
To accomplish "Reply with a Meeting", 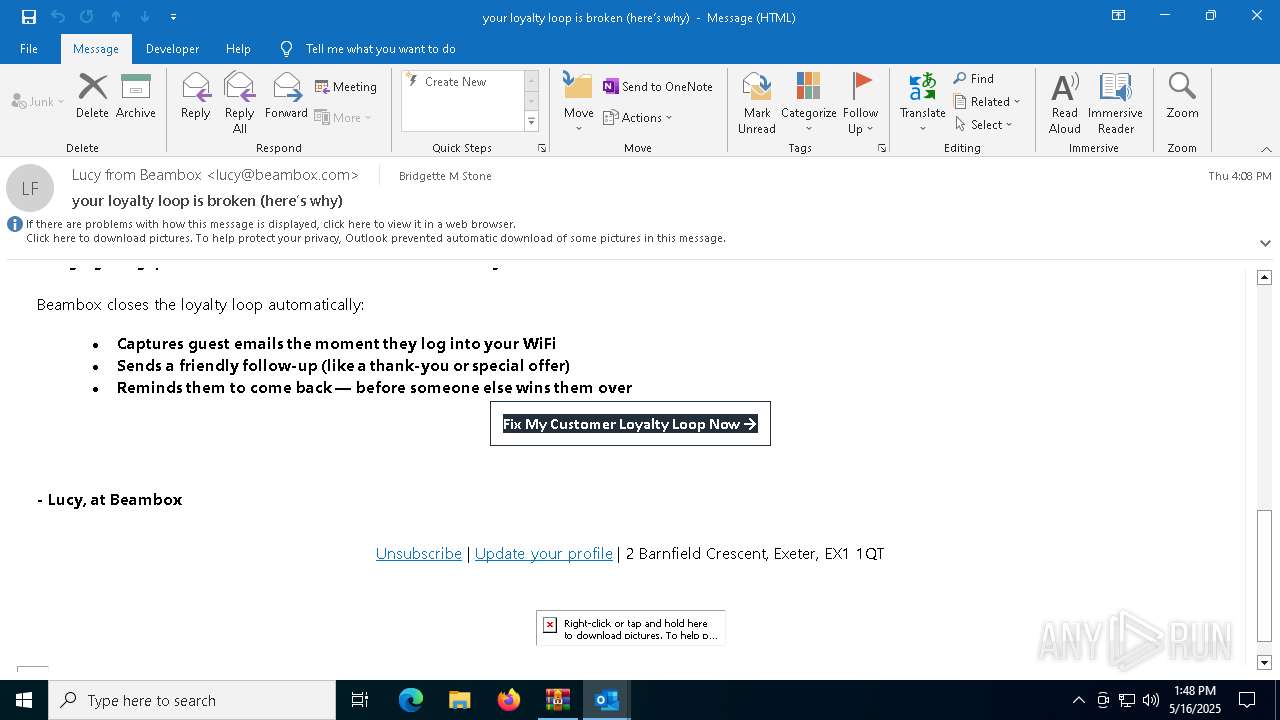I will [x=346, y=87].
